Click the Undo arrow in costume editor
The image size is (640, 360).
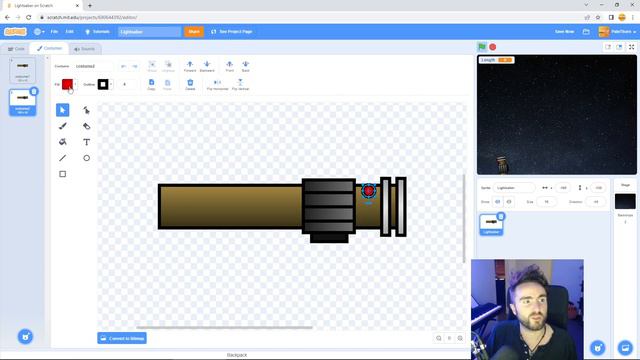123,66
